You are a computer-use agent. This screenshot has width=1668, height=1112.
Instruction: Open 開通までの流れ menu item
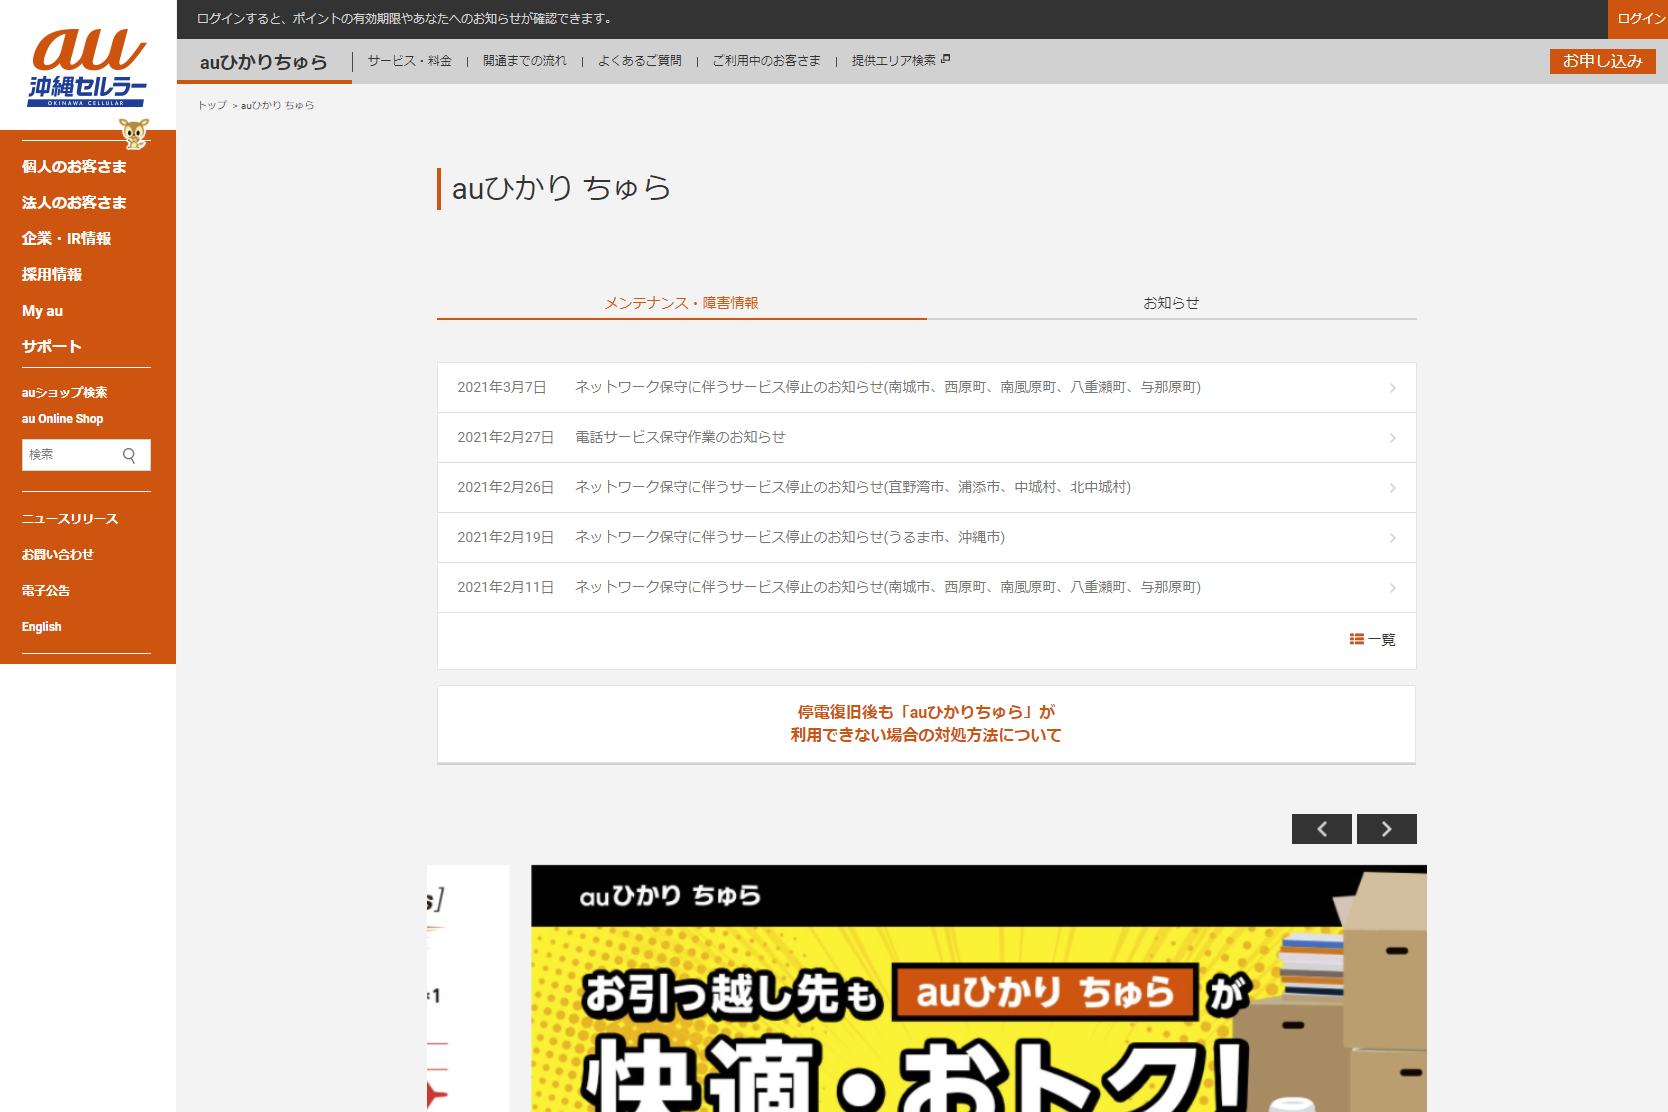[524, 61]
